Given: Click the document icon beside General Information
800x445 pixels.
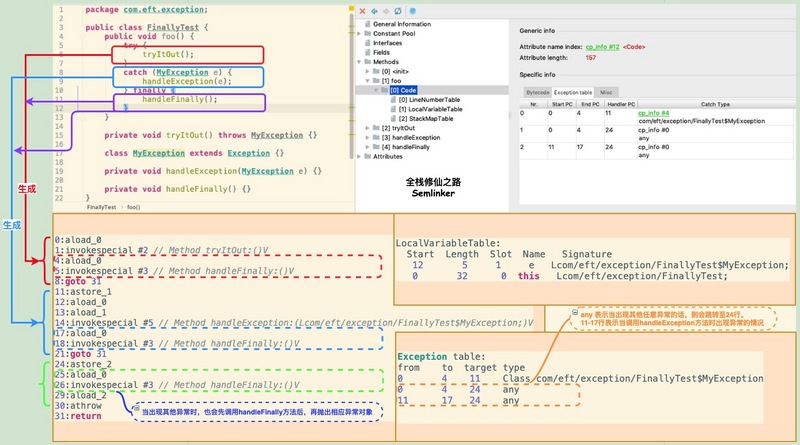Looking at the screenshot, I should click(367, 24).
